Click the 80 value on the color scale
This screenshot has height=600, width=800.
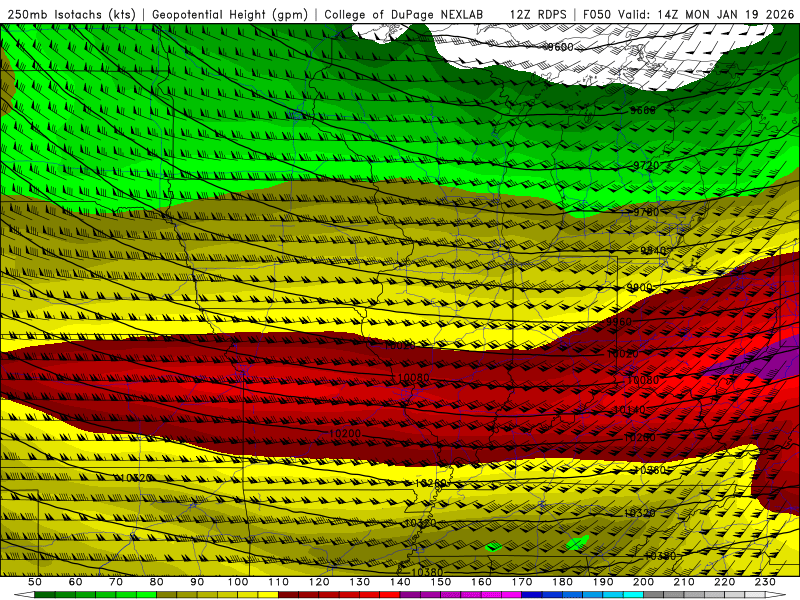coord(157,582)
